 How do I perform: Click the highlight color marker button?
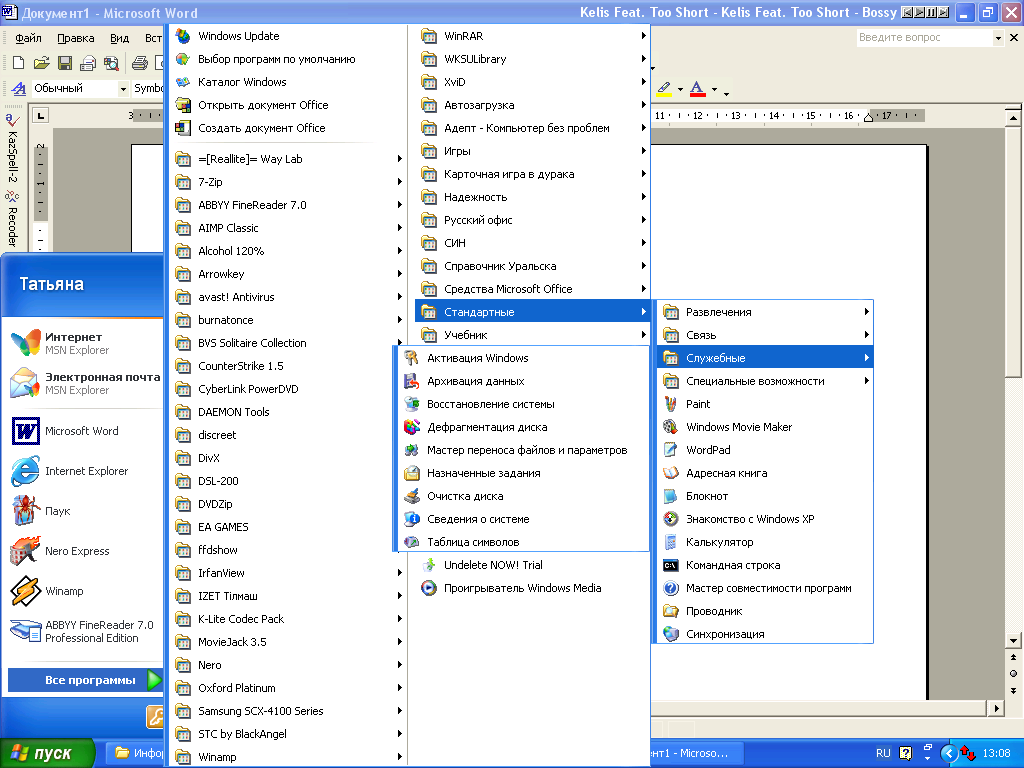point(664,89)
